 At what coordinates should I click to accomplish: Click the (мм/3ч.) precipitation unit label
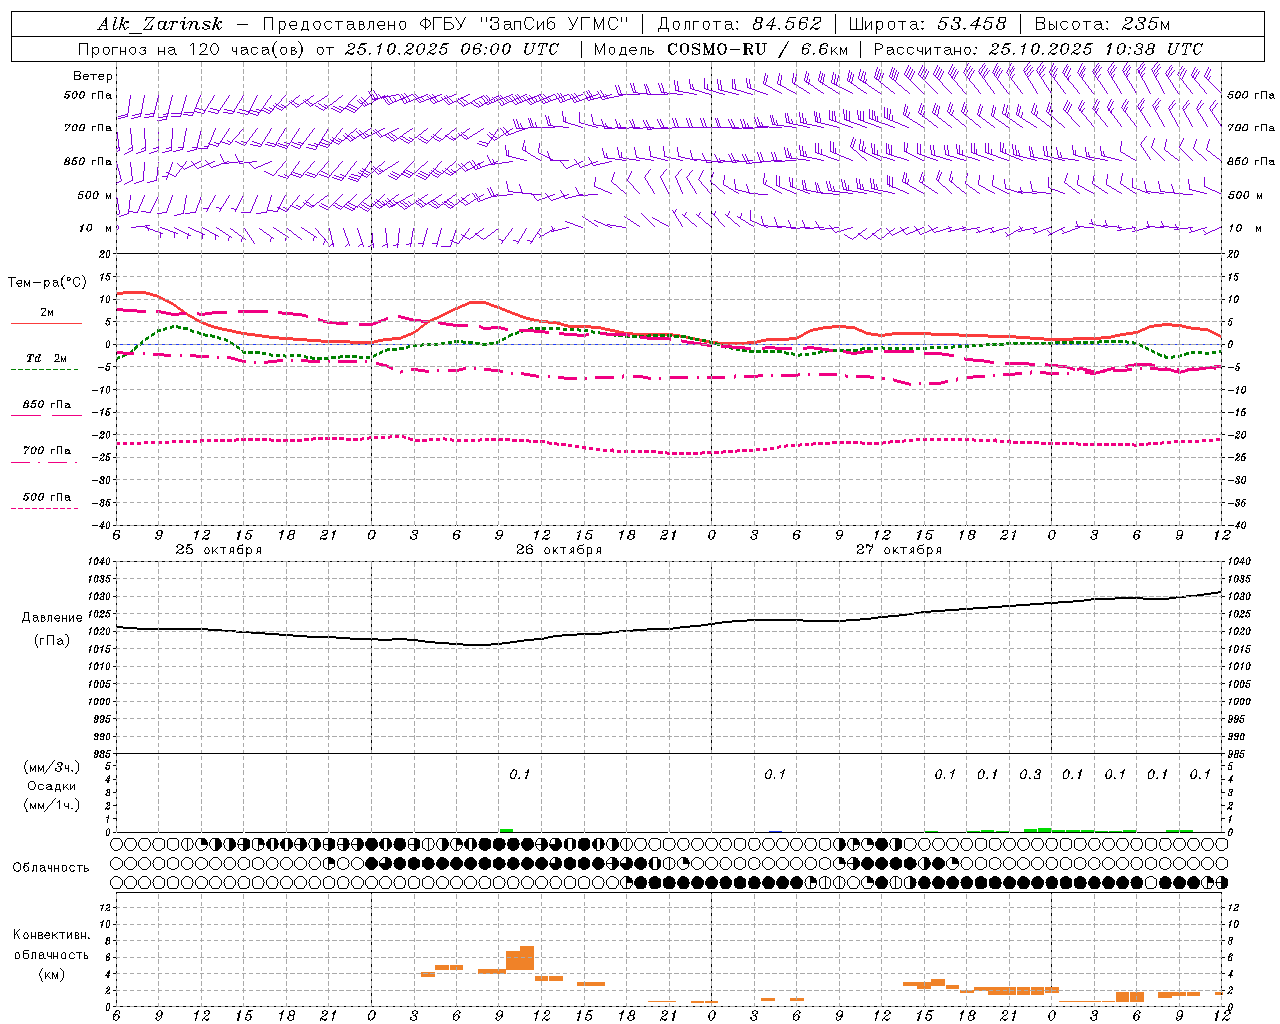(x=50, y=767)
